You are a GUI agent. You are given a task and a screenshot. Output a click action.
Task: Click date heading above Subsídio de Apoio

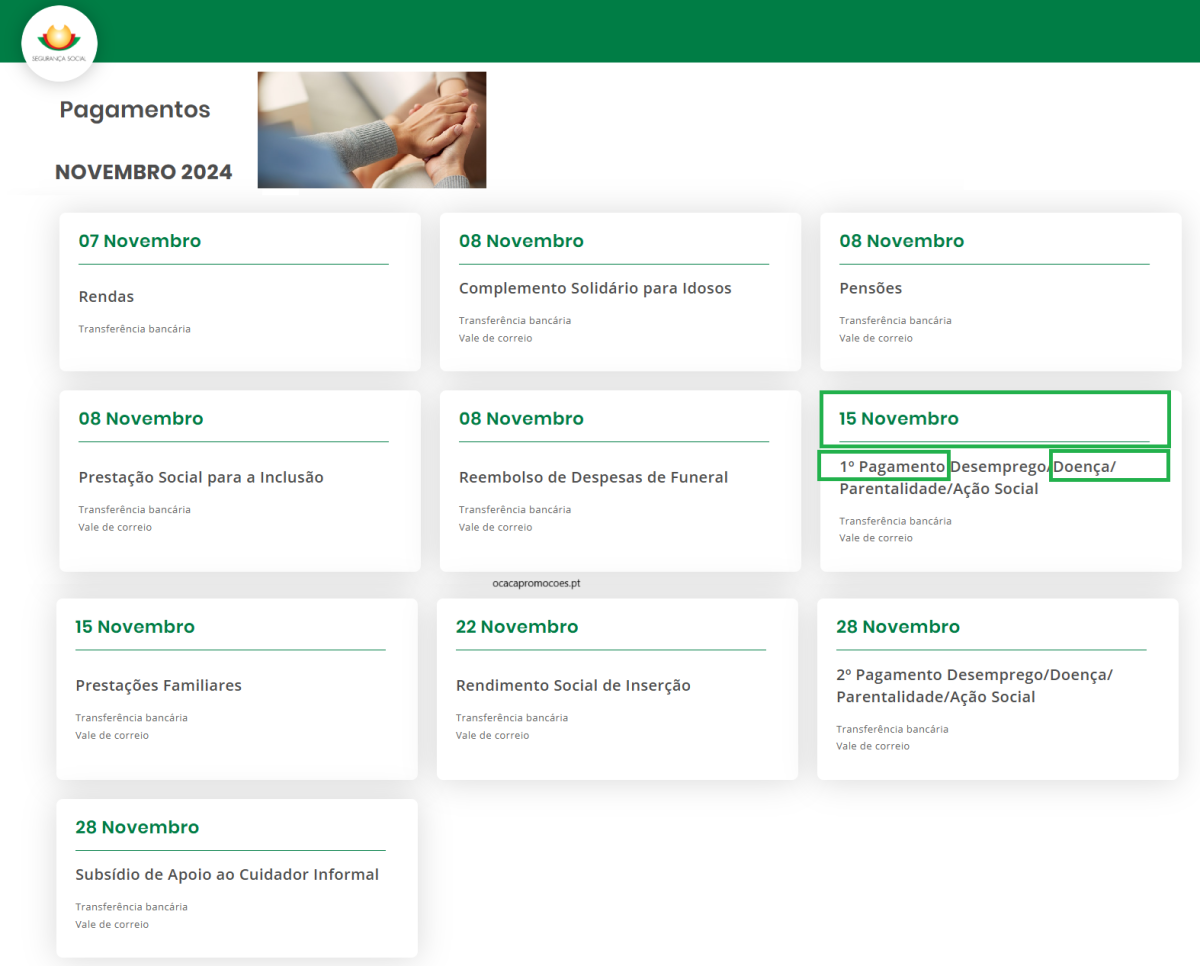click(x=137, y=827)
